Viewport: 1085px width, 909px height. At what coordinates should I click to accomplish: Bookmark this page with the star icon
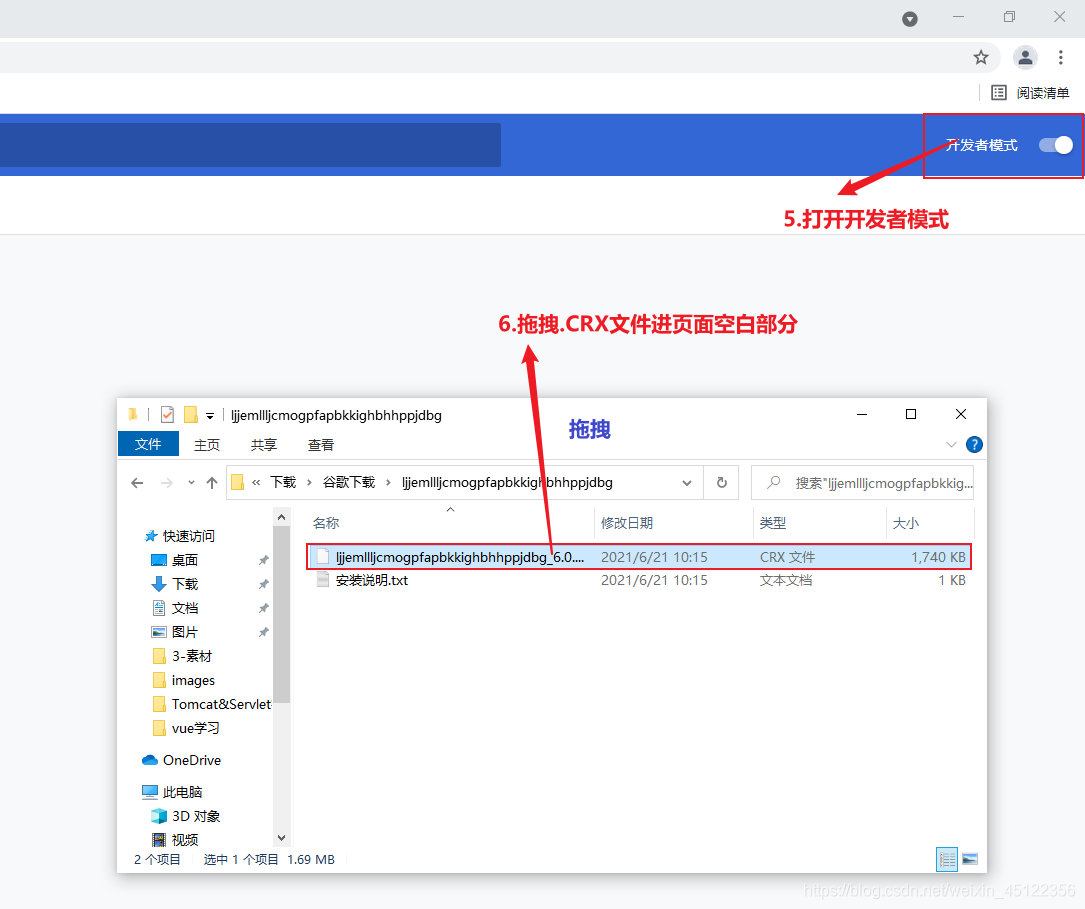pos(981,57)
